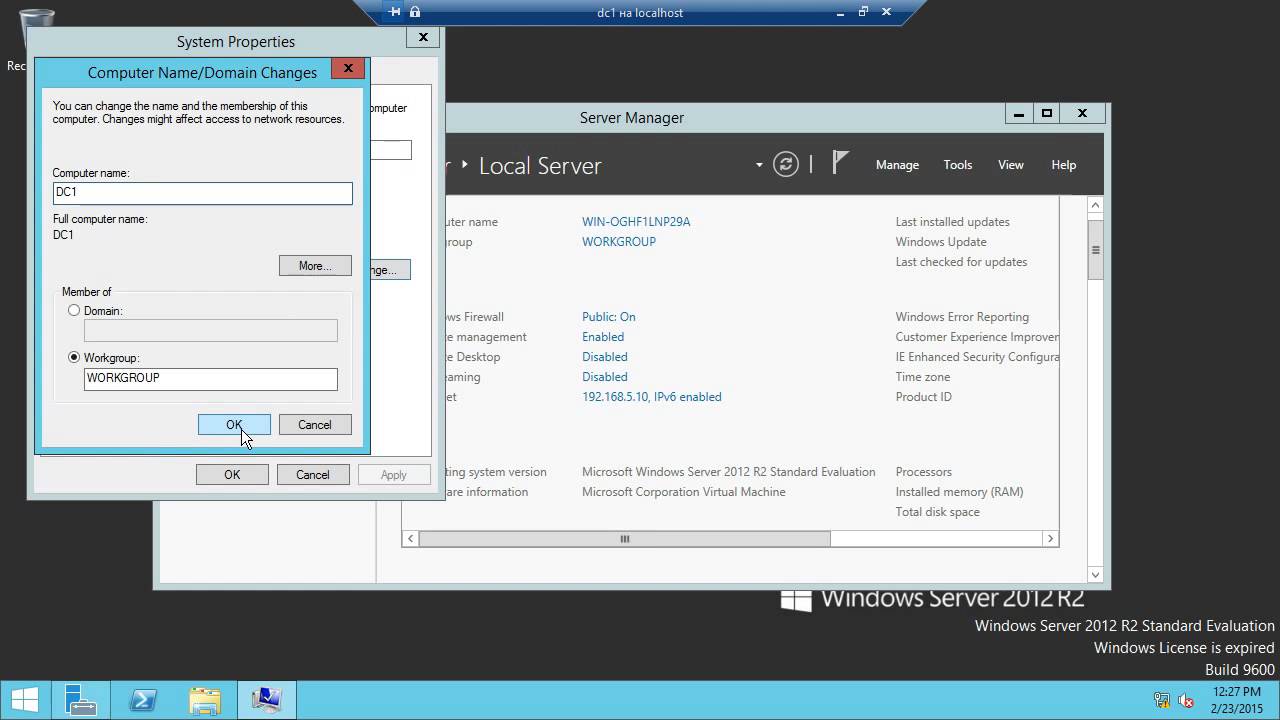Click the 'Installed memory (RAM)' label

[x=960, y=492]
